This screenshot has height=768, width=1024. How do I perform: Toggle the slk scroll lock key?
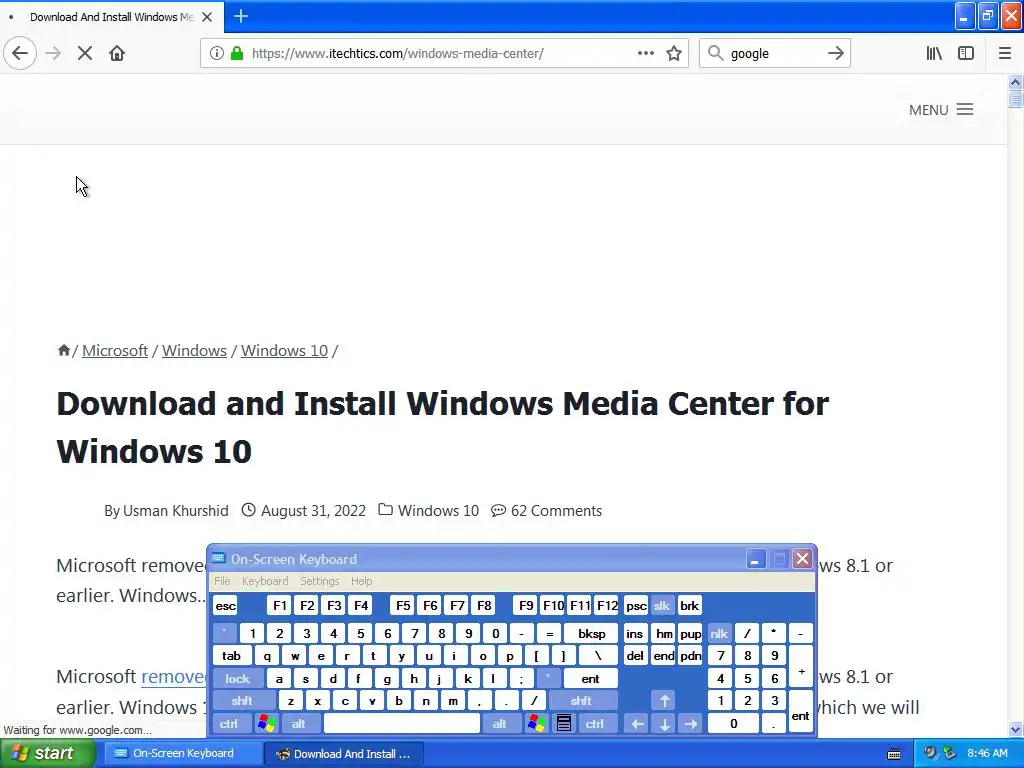pyautogui.click(x=662, y=606)
